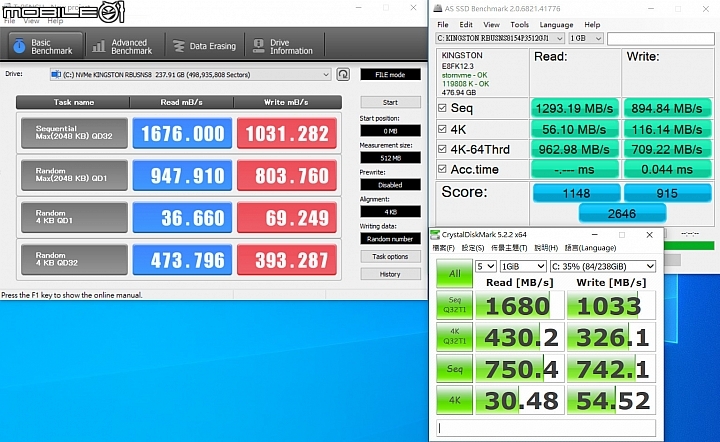
Task: Open the 佈景主題(T) menu in CrystalDiskMark
Action: pos(509,248)
